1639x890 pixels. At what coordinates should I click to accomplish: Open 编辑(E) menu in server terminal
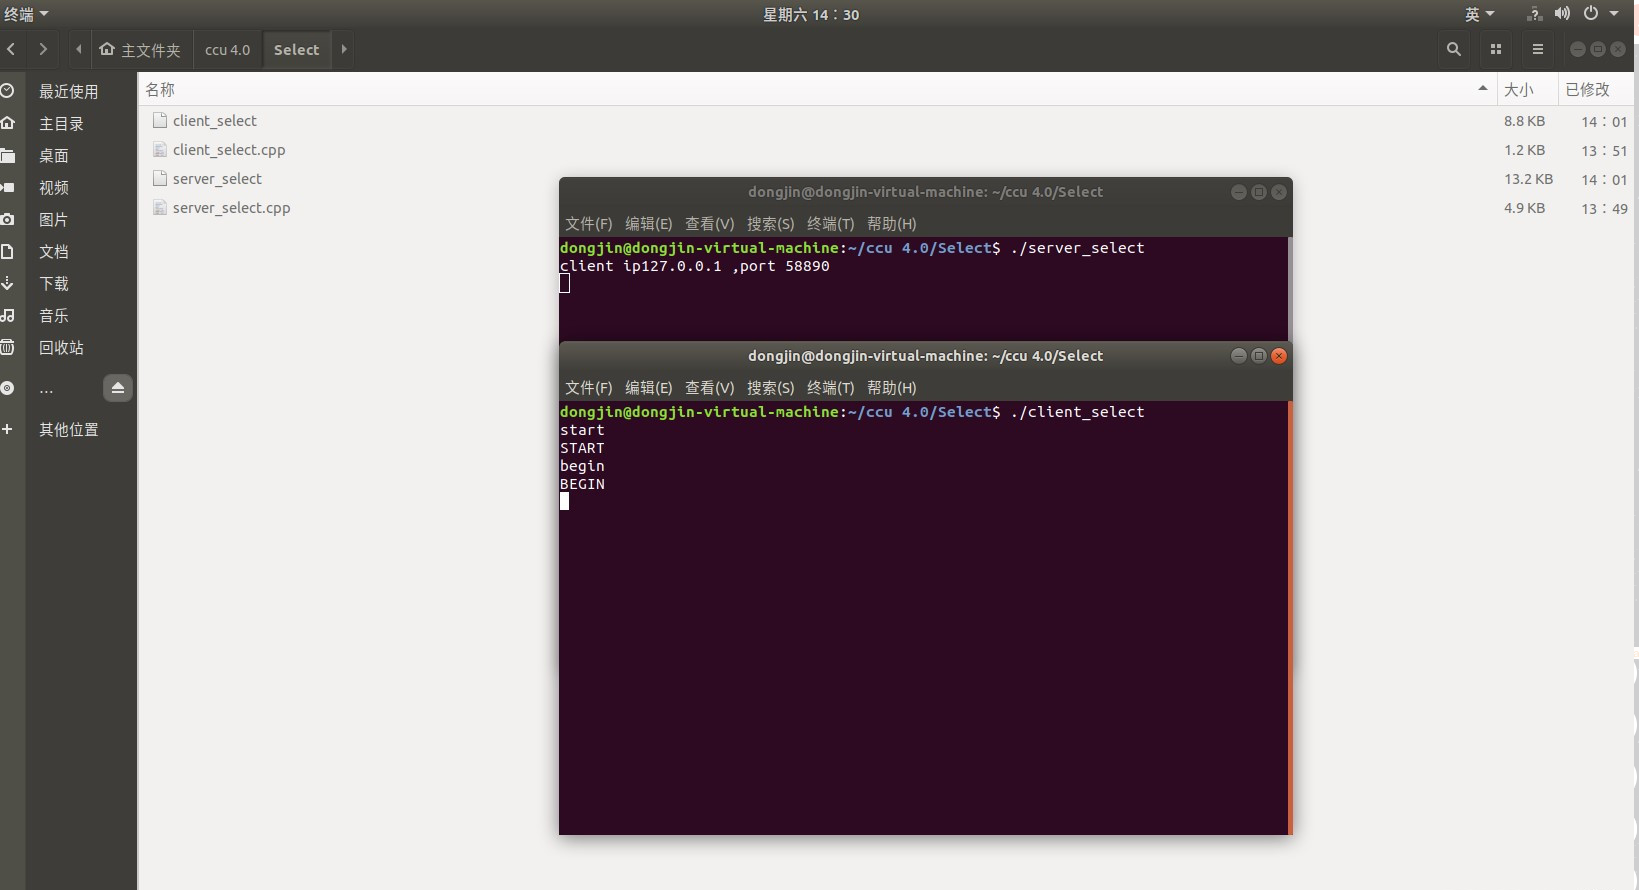648,224
